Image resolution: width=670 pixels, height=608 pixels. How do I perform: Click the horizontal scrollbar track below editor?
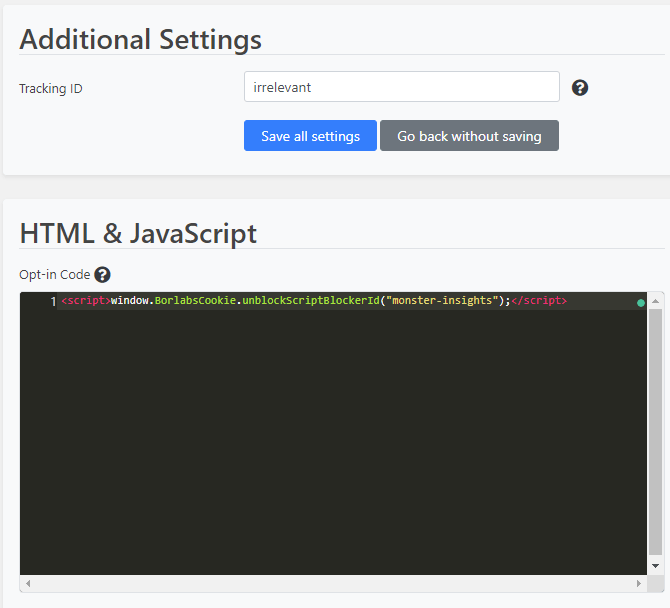click(333, 584)
